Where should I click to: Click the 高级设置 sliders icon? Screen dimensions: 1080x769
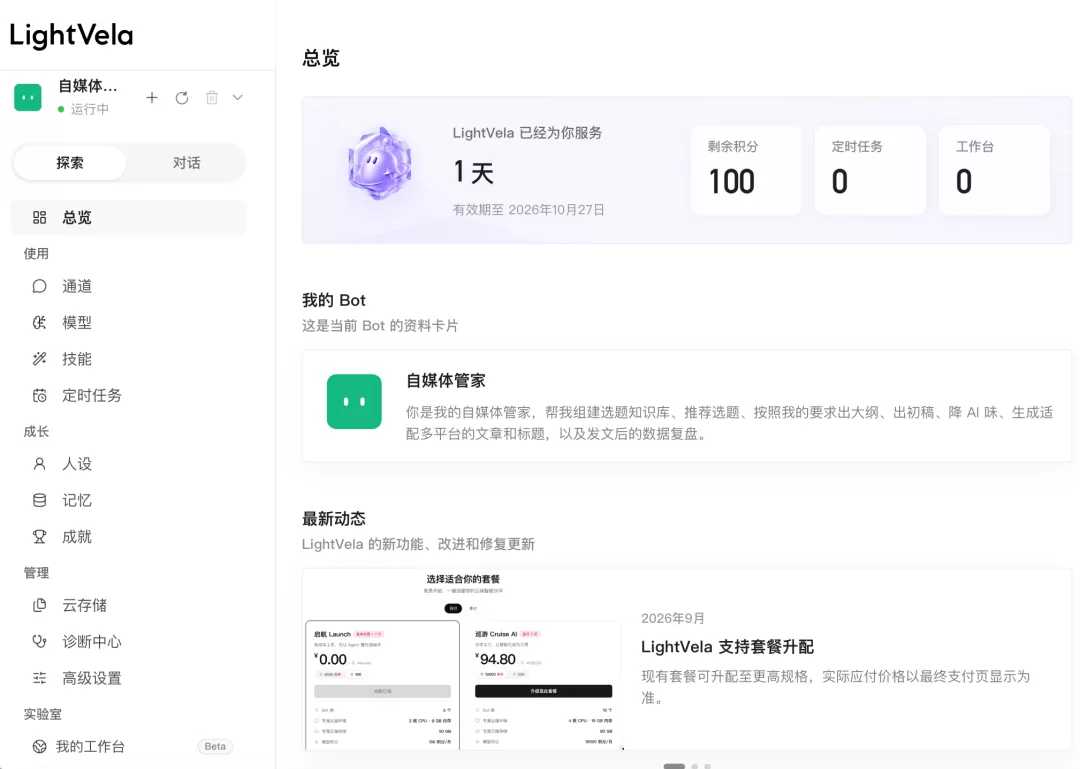tap(39, 678)
